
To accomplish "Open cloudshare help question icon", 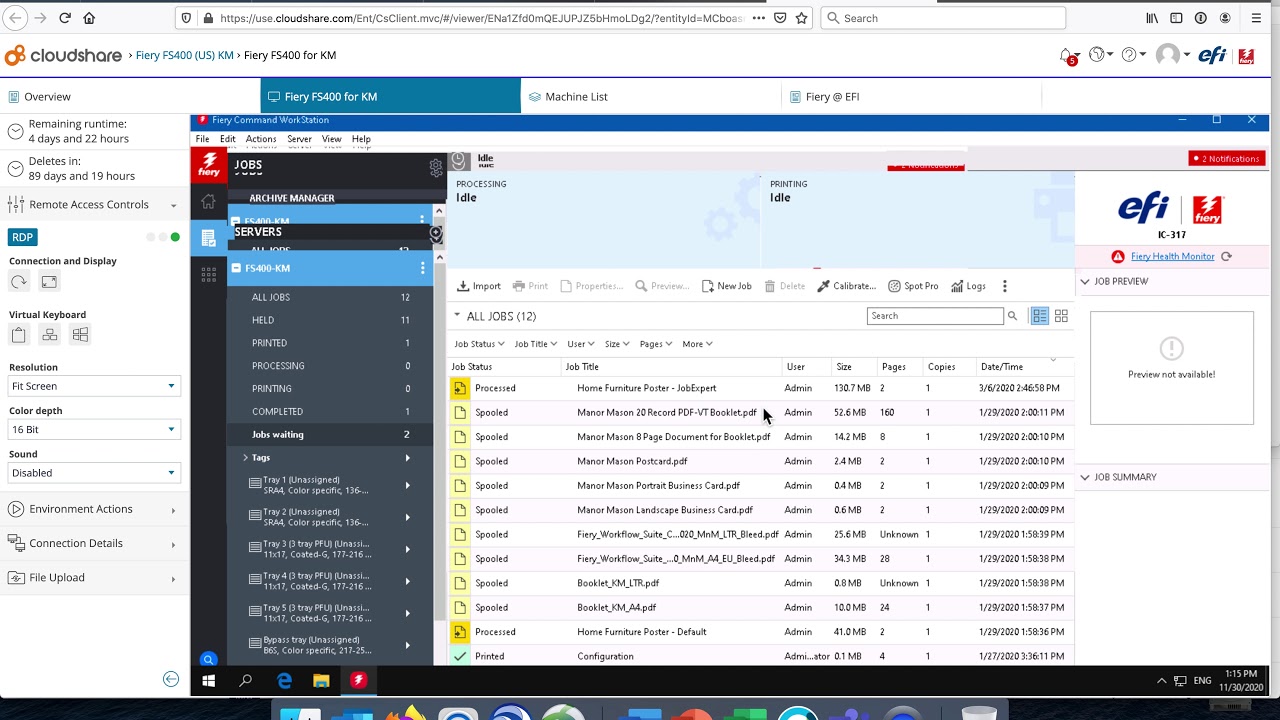I will [x=1130, y=55].
